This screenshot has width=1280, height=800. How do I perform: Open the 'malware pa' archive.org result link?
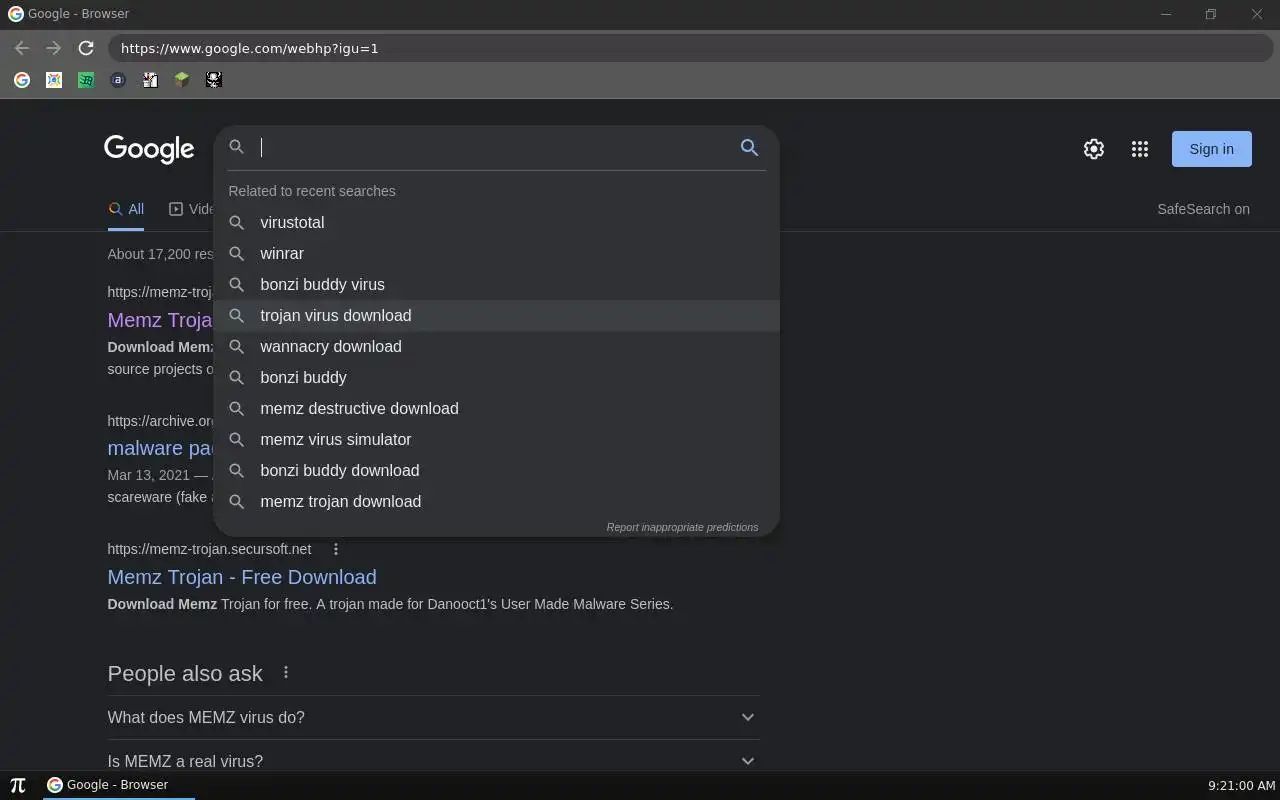(x=160, y=448)
